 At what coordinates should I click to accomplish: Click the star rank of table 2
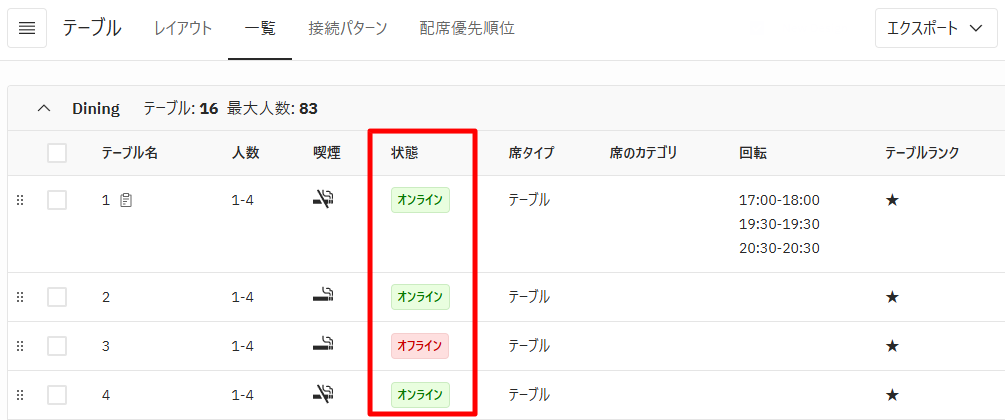click(892, 297)
